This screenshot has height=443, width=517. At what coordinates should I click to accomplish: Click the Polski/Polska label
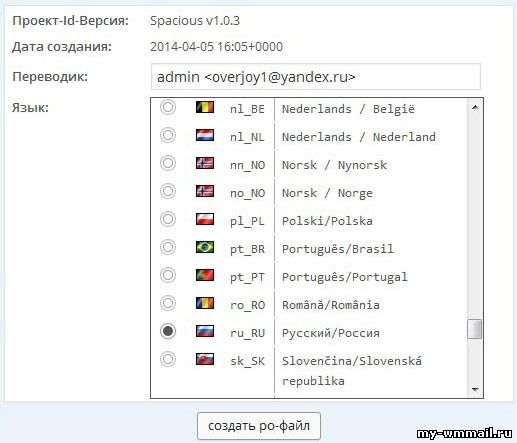point(327,221)
